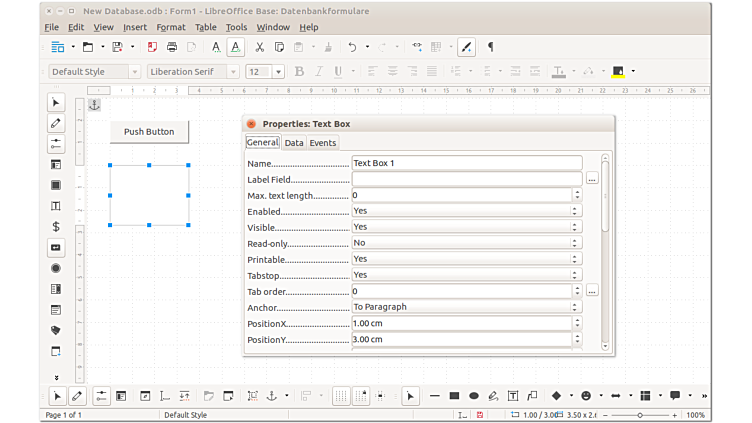This screenshot has height=423, width=752.
Task: Click the anchor icon in bottom toolbar
Action: pyautogui.click(x=270, y=396)
